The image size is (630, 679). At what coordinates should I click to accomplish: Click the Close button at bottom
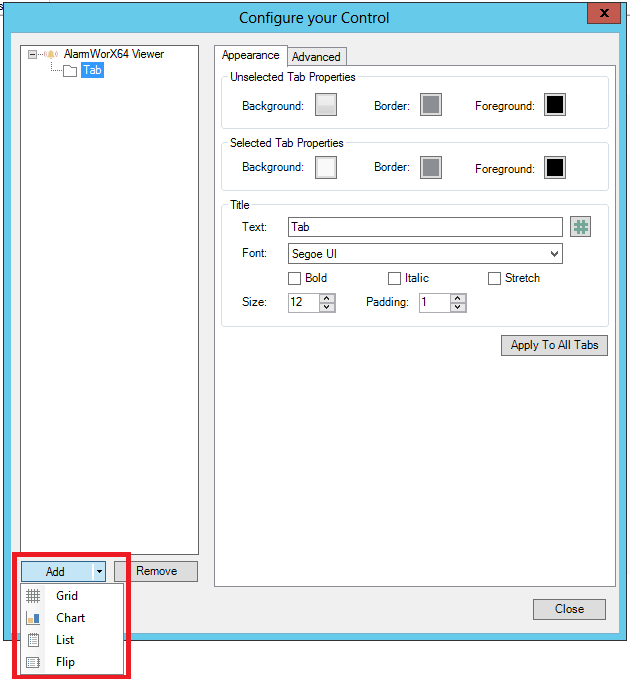pyautogui.click(x=569, y=609)
